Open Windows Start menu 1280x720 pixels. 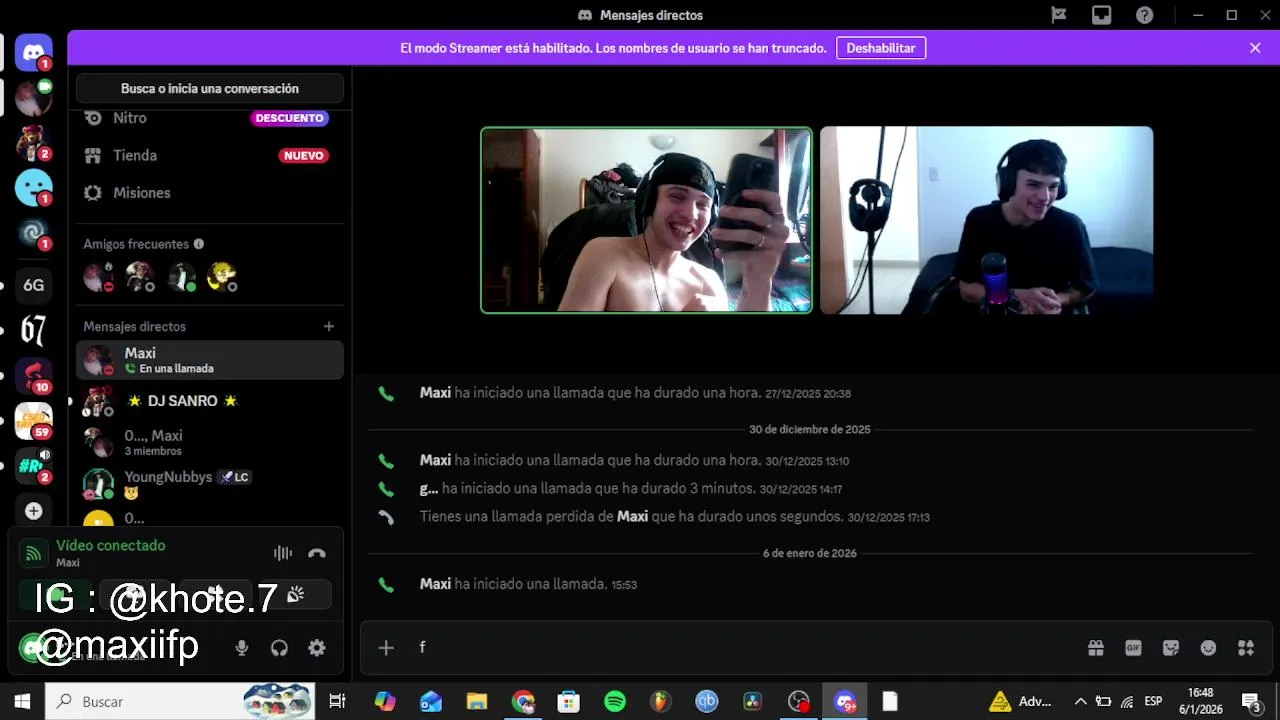click(22, 701)
